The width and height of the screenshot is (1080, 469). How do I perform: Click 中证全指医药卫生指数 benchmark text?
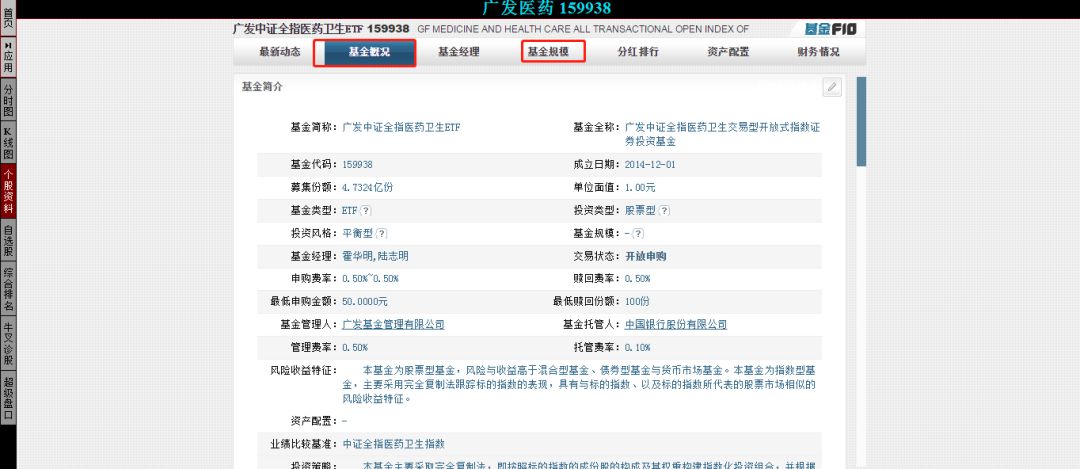(x=393, y=444)
